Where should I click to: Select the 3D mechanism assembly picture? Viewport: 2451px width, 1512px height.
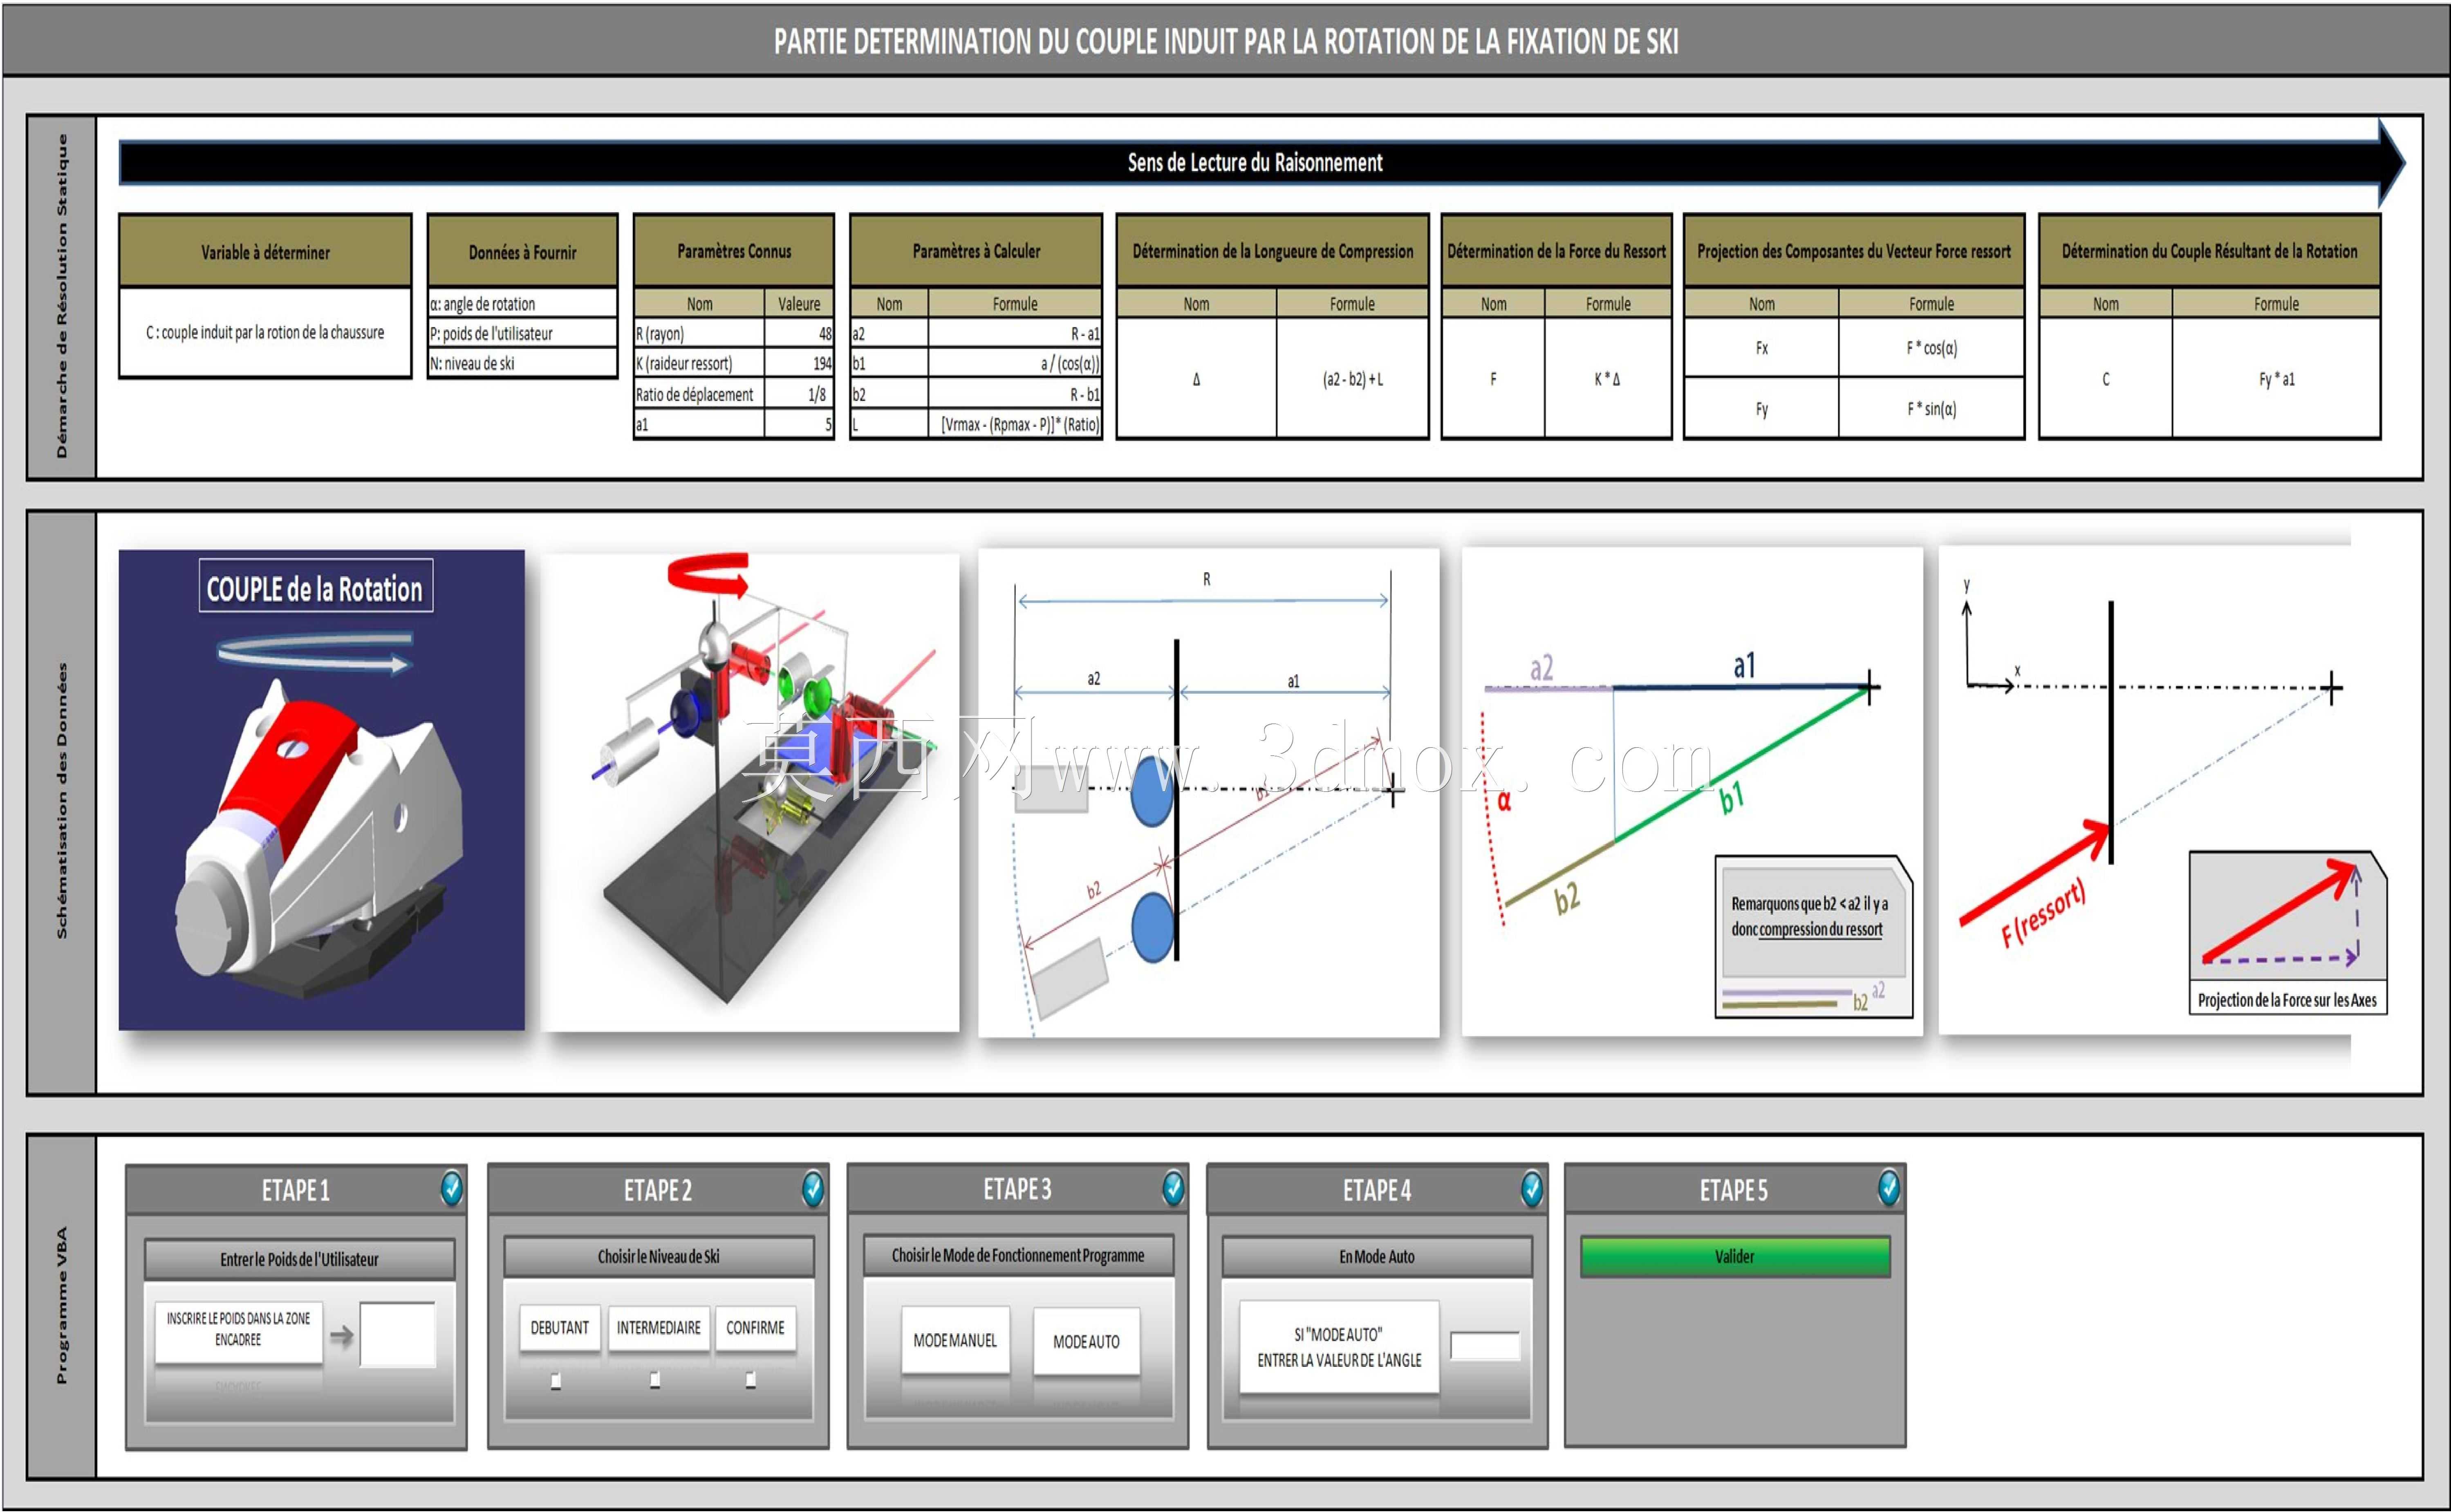[750, 792]
